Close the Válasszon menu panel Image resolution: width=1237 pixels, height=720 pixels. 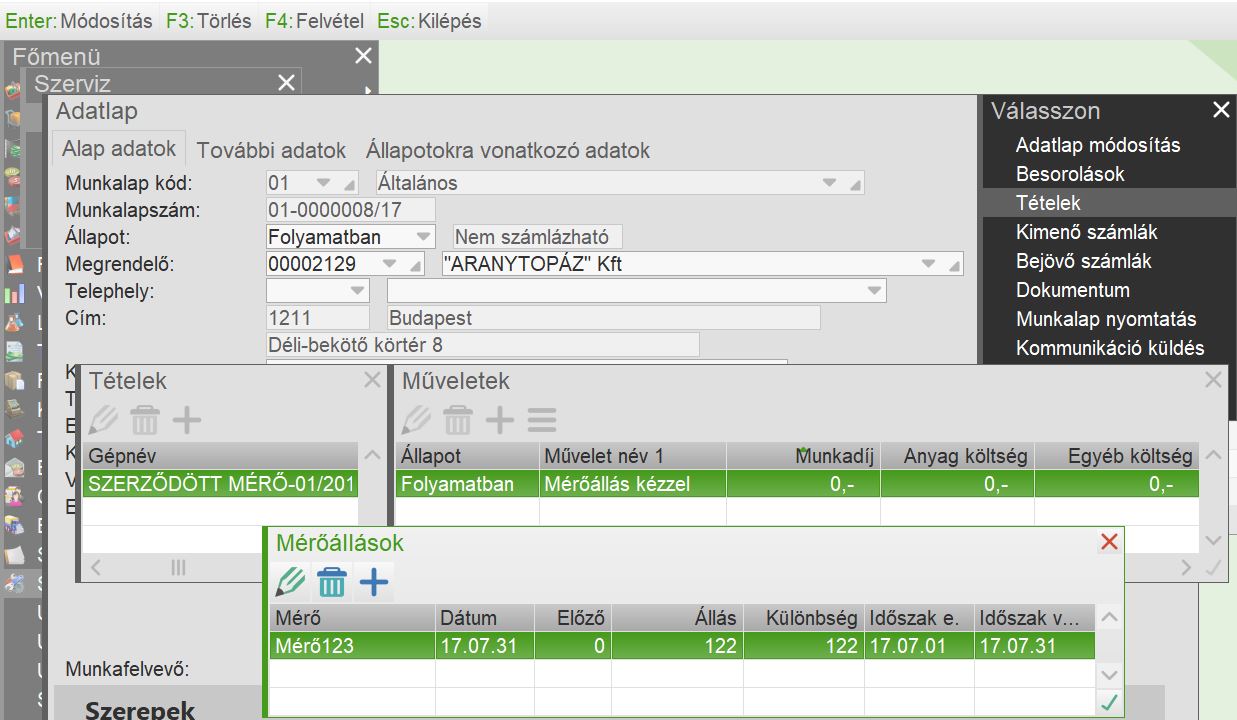click(1221, 110)
